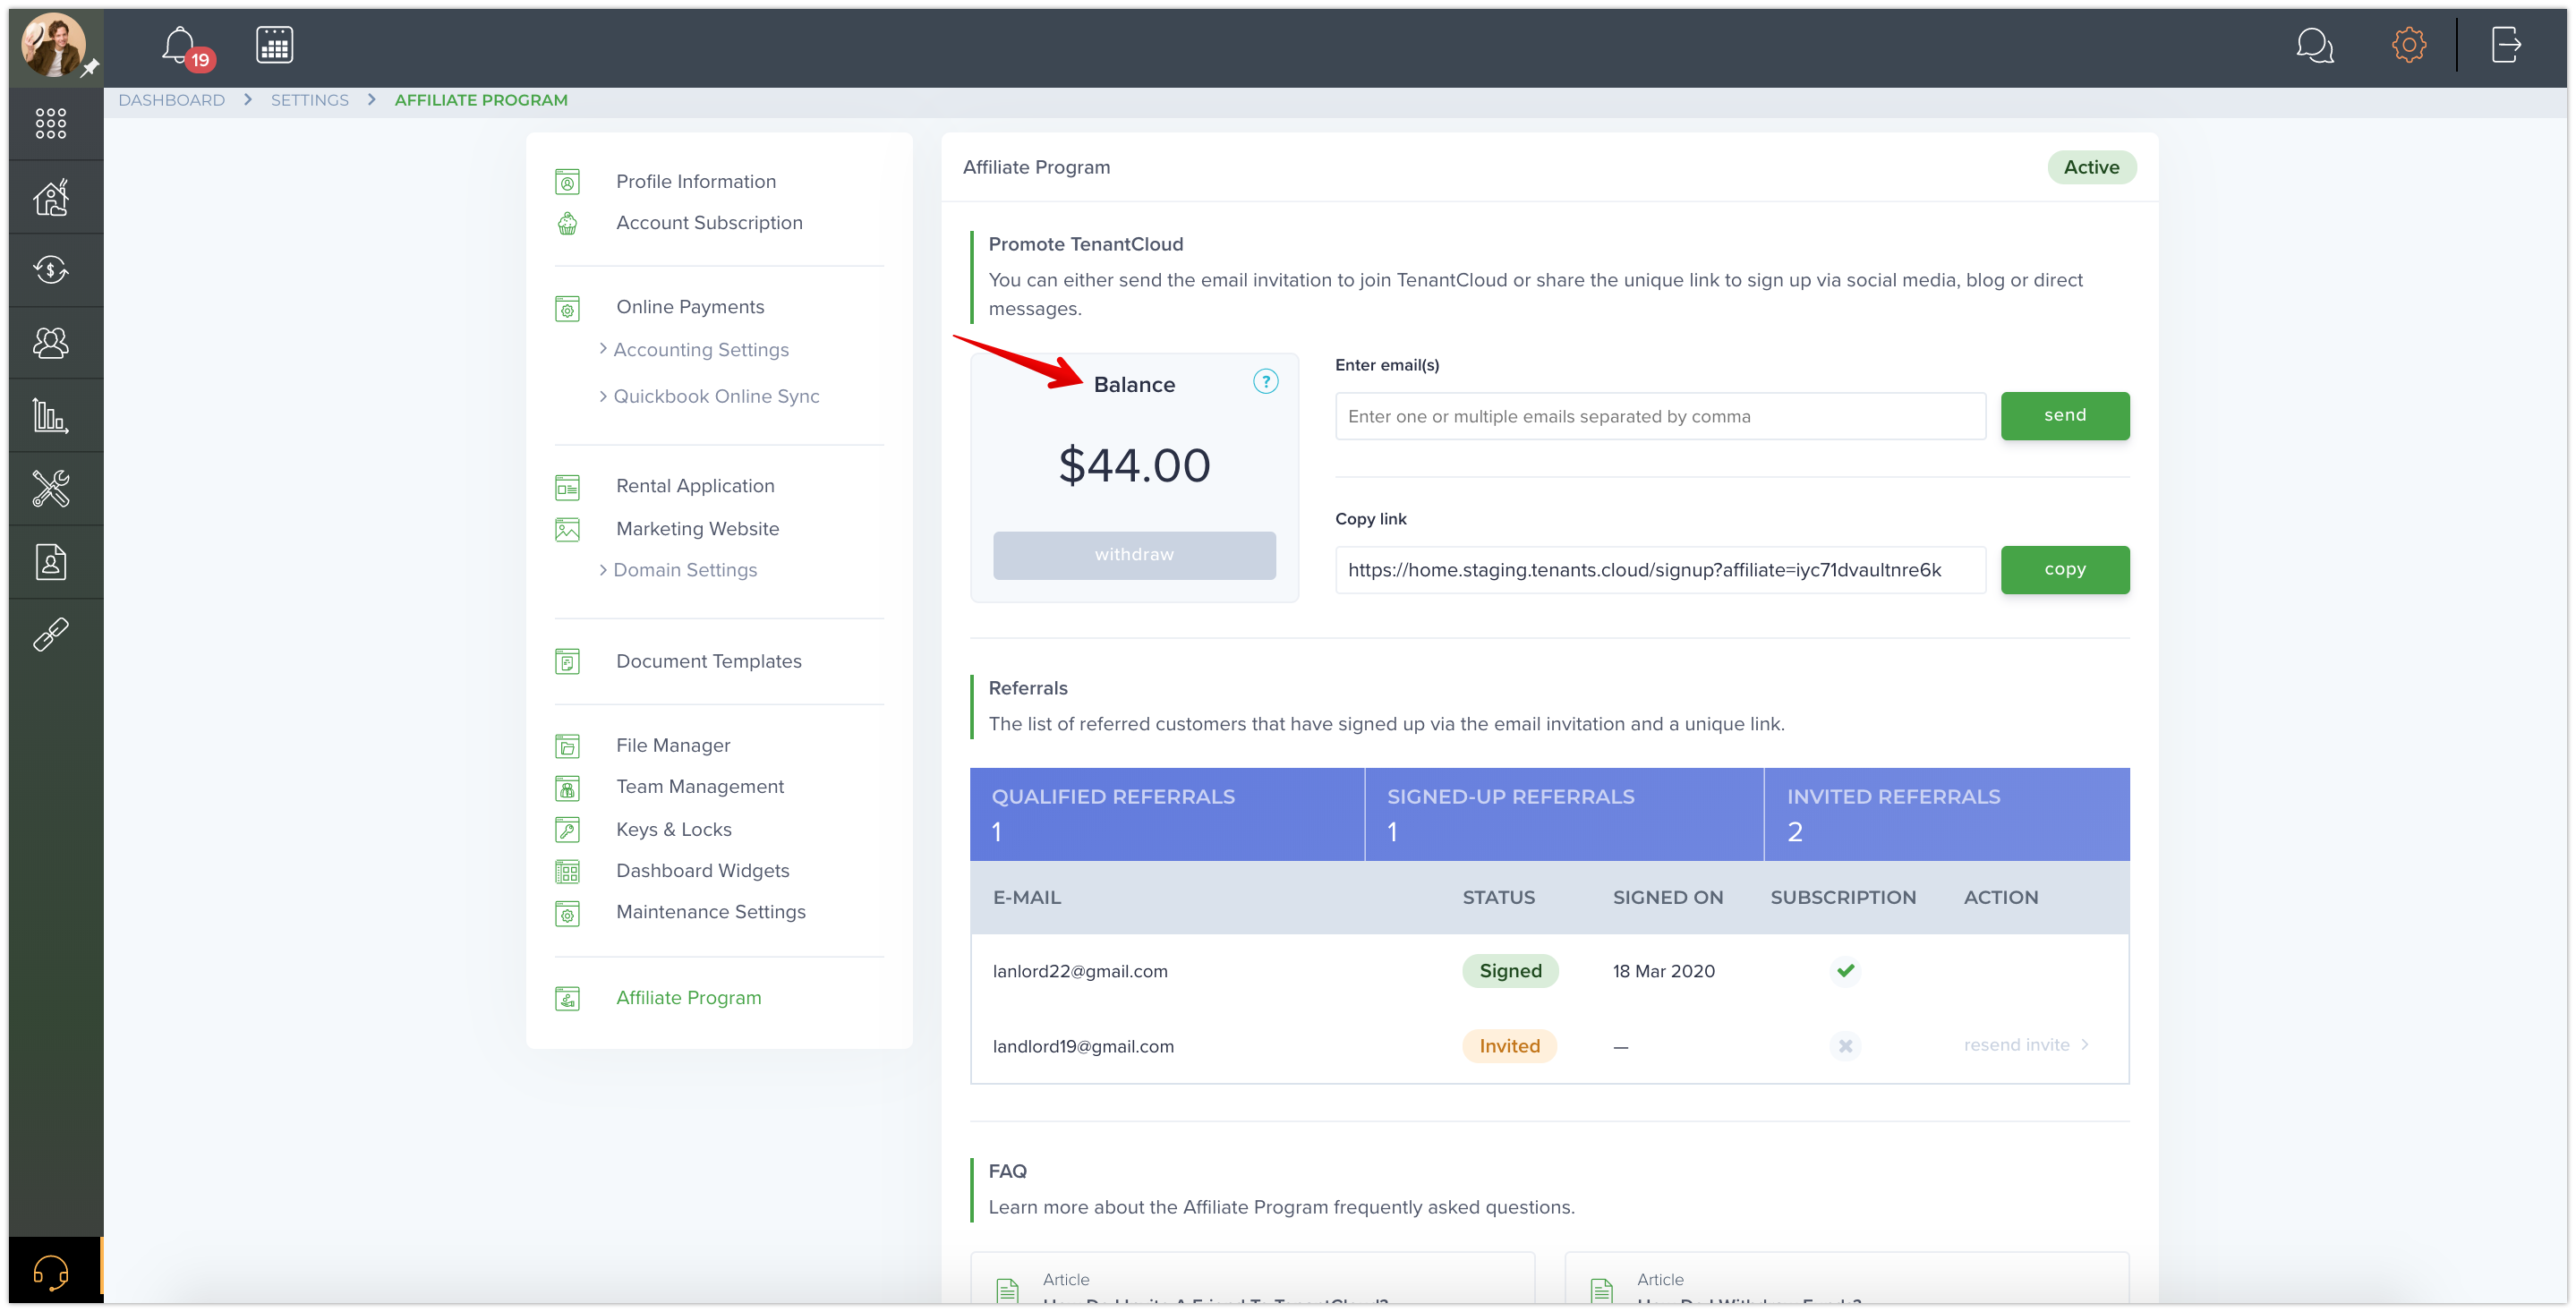Open the messages chat icon
2576x1312 pixels.
click(2314, 45)
